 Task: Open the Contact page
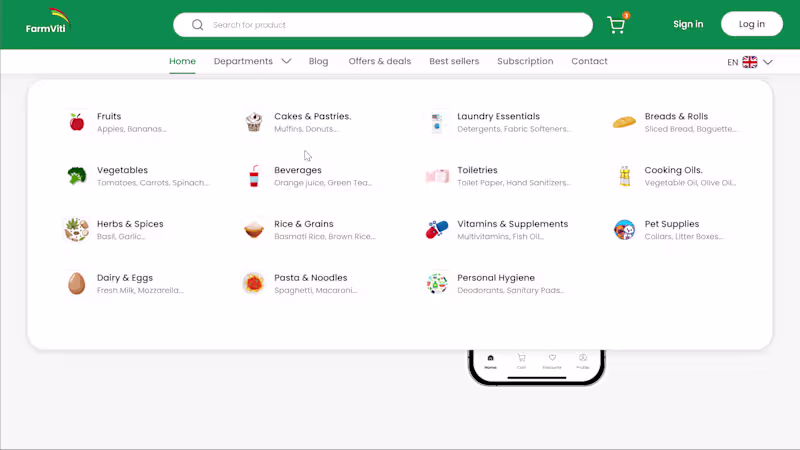pyautogui.click(x=589, y=61)
